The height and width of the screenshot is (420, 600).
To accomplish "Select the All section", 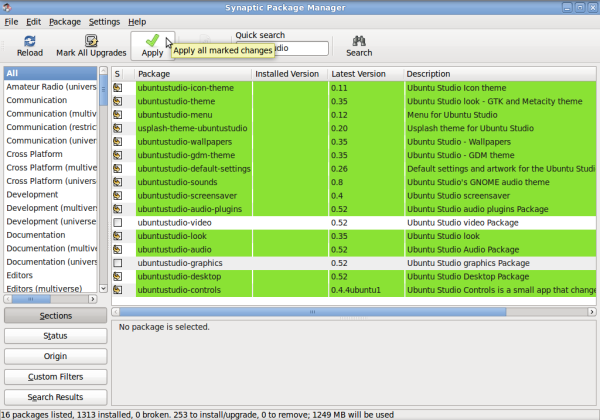I will 51,73.
